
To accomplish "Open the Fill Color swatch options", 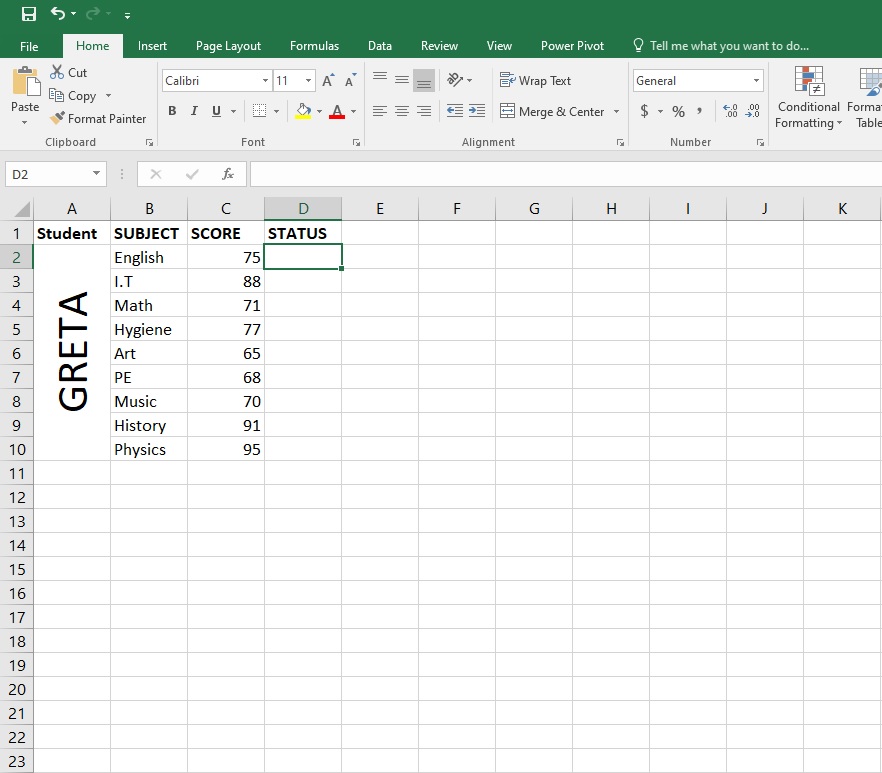I will coord(319,111).
